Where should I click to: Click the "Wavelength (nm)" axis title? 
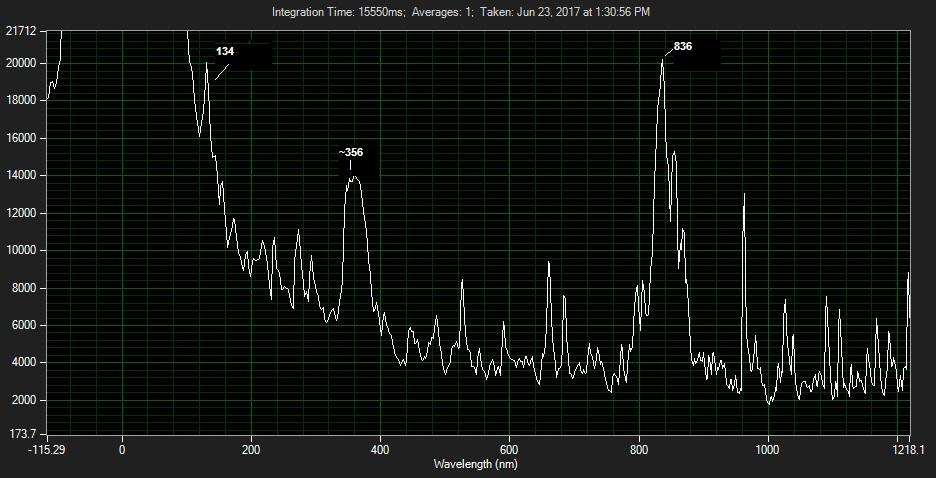(476, 464)
